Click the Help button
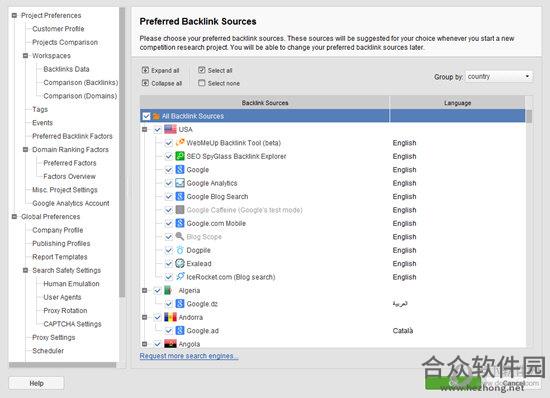The width and height of the screenshot is (550, 398). click(36, 383)
